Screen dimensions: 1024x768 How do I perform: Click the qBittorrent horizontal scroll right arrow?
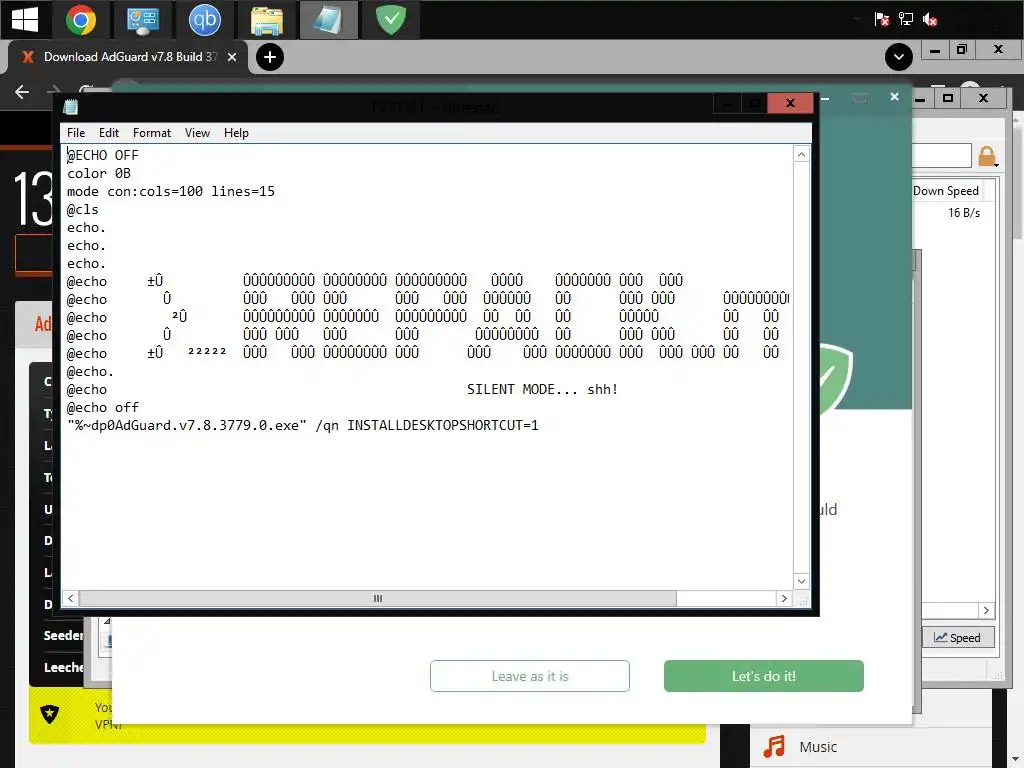tap(986, 611)
